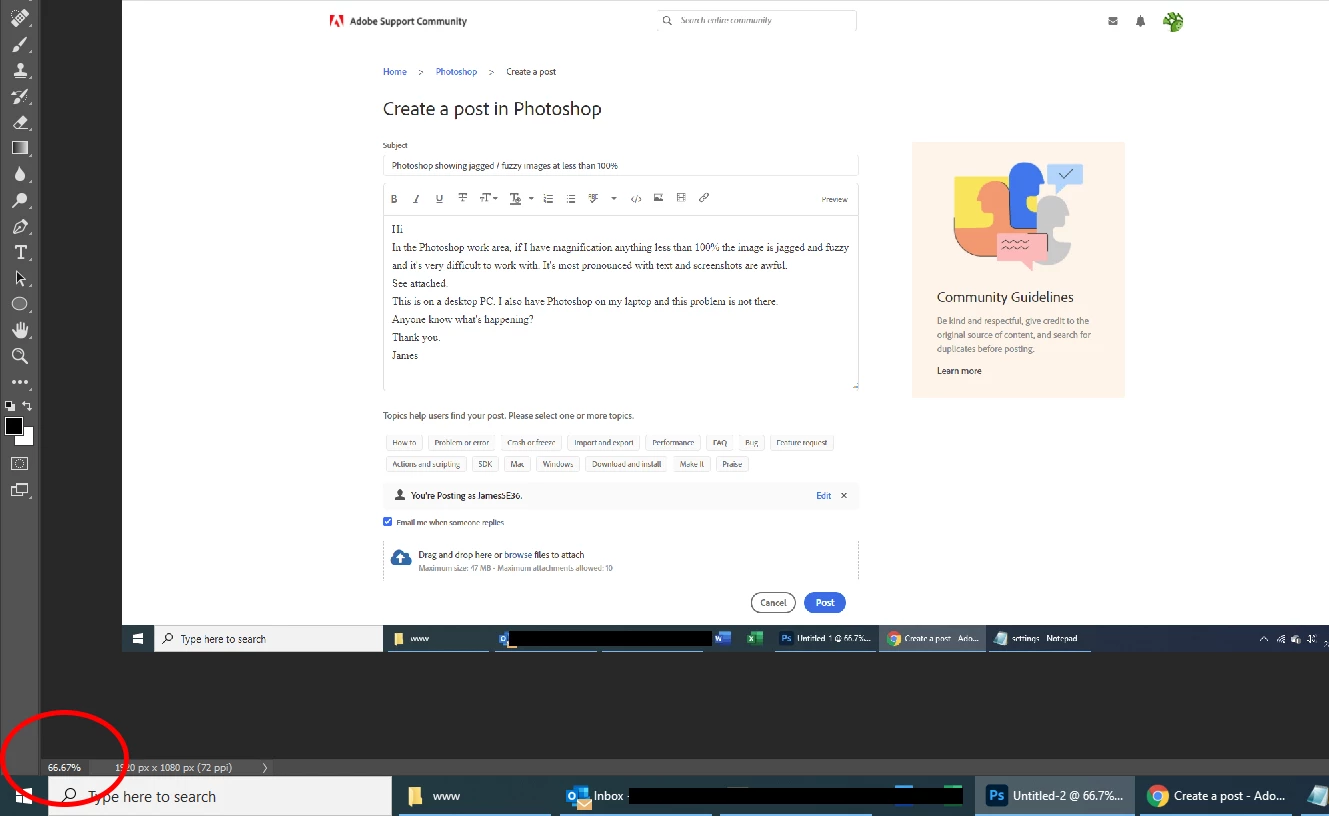The width and height of the screenshot is (1329, 816).
Task: Select the Eraser tool
Action: 20,122
